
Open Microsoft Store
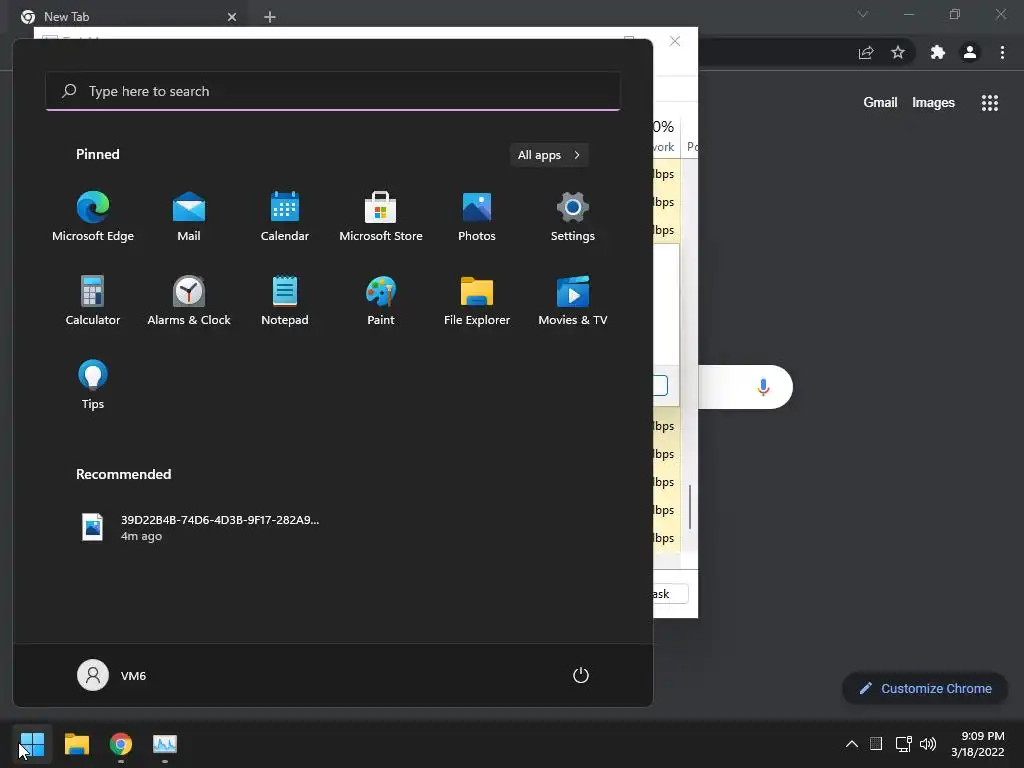click(x=381, y=217)
